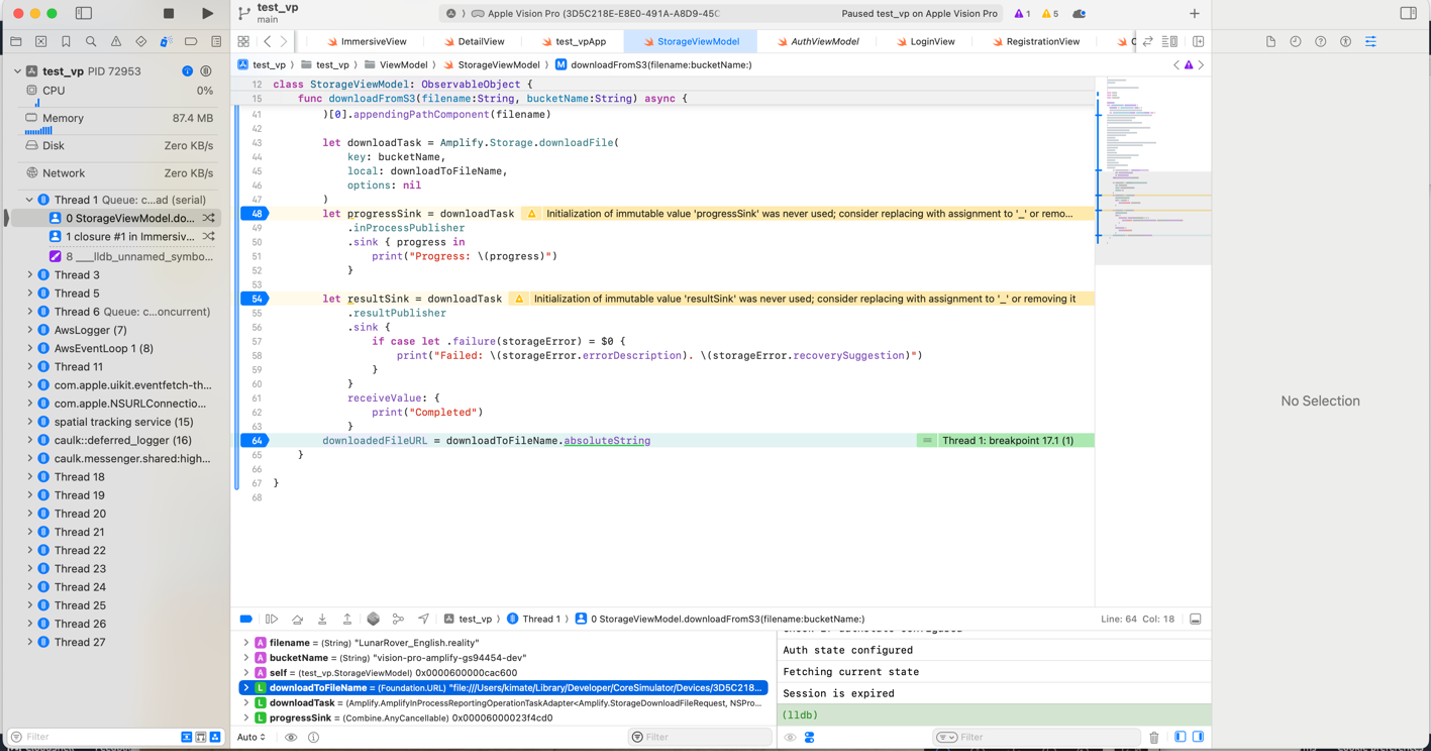Open the Find navigator magnifier icon
Image resolution: width=1431 pixels, height=751 pixels.
(91, 42)
